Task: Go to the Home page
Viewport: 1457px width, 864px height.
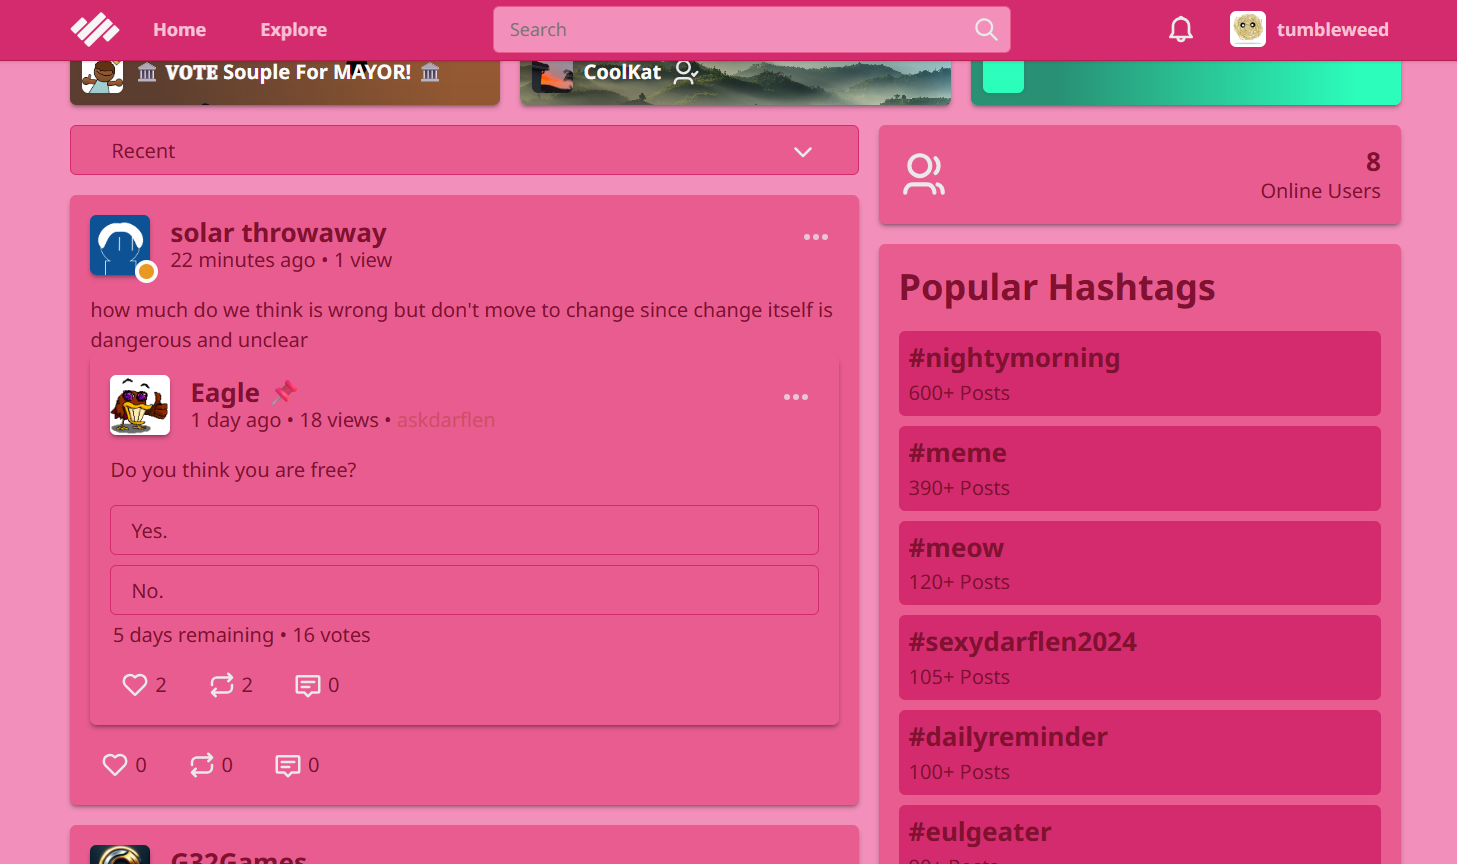Action: (179, 30)
